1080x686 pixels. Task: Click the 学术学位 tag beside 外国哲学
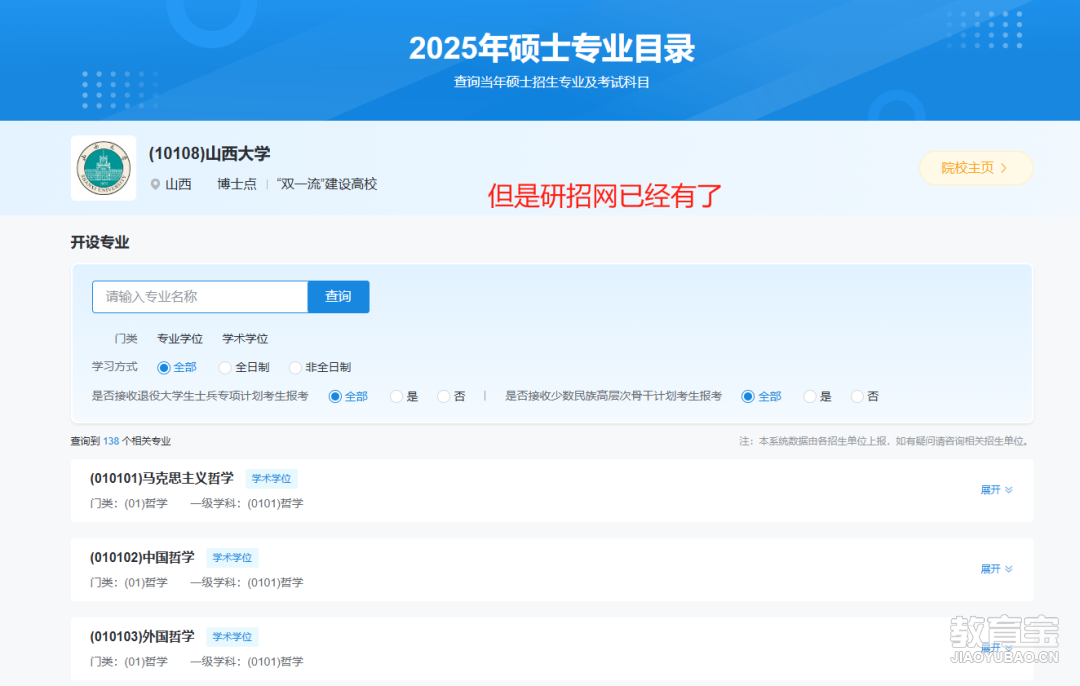click(232, 637)
